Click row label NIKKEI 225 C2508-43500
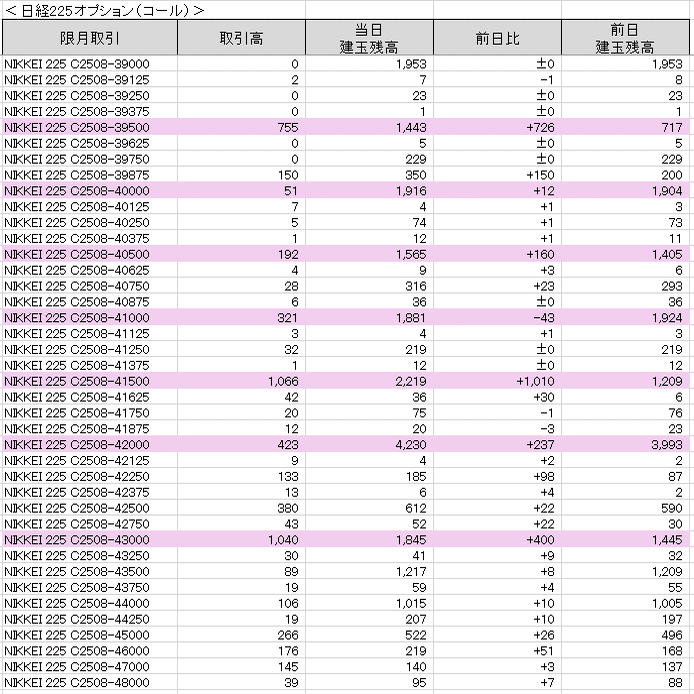This screenshot has height=694, width=694. coord(77,572)
